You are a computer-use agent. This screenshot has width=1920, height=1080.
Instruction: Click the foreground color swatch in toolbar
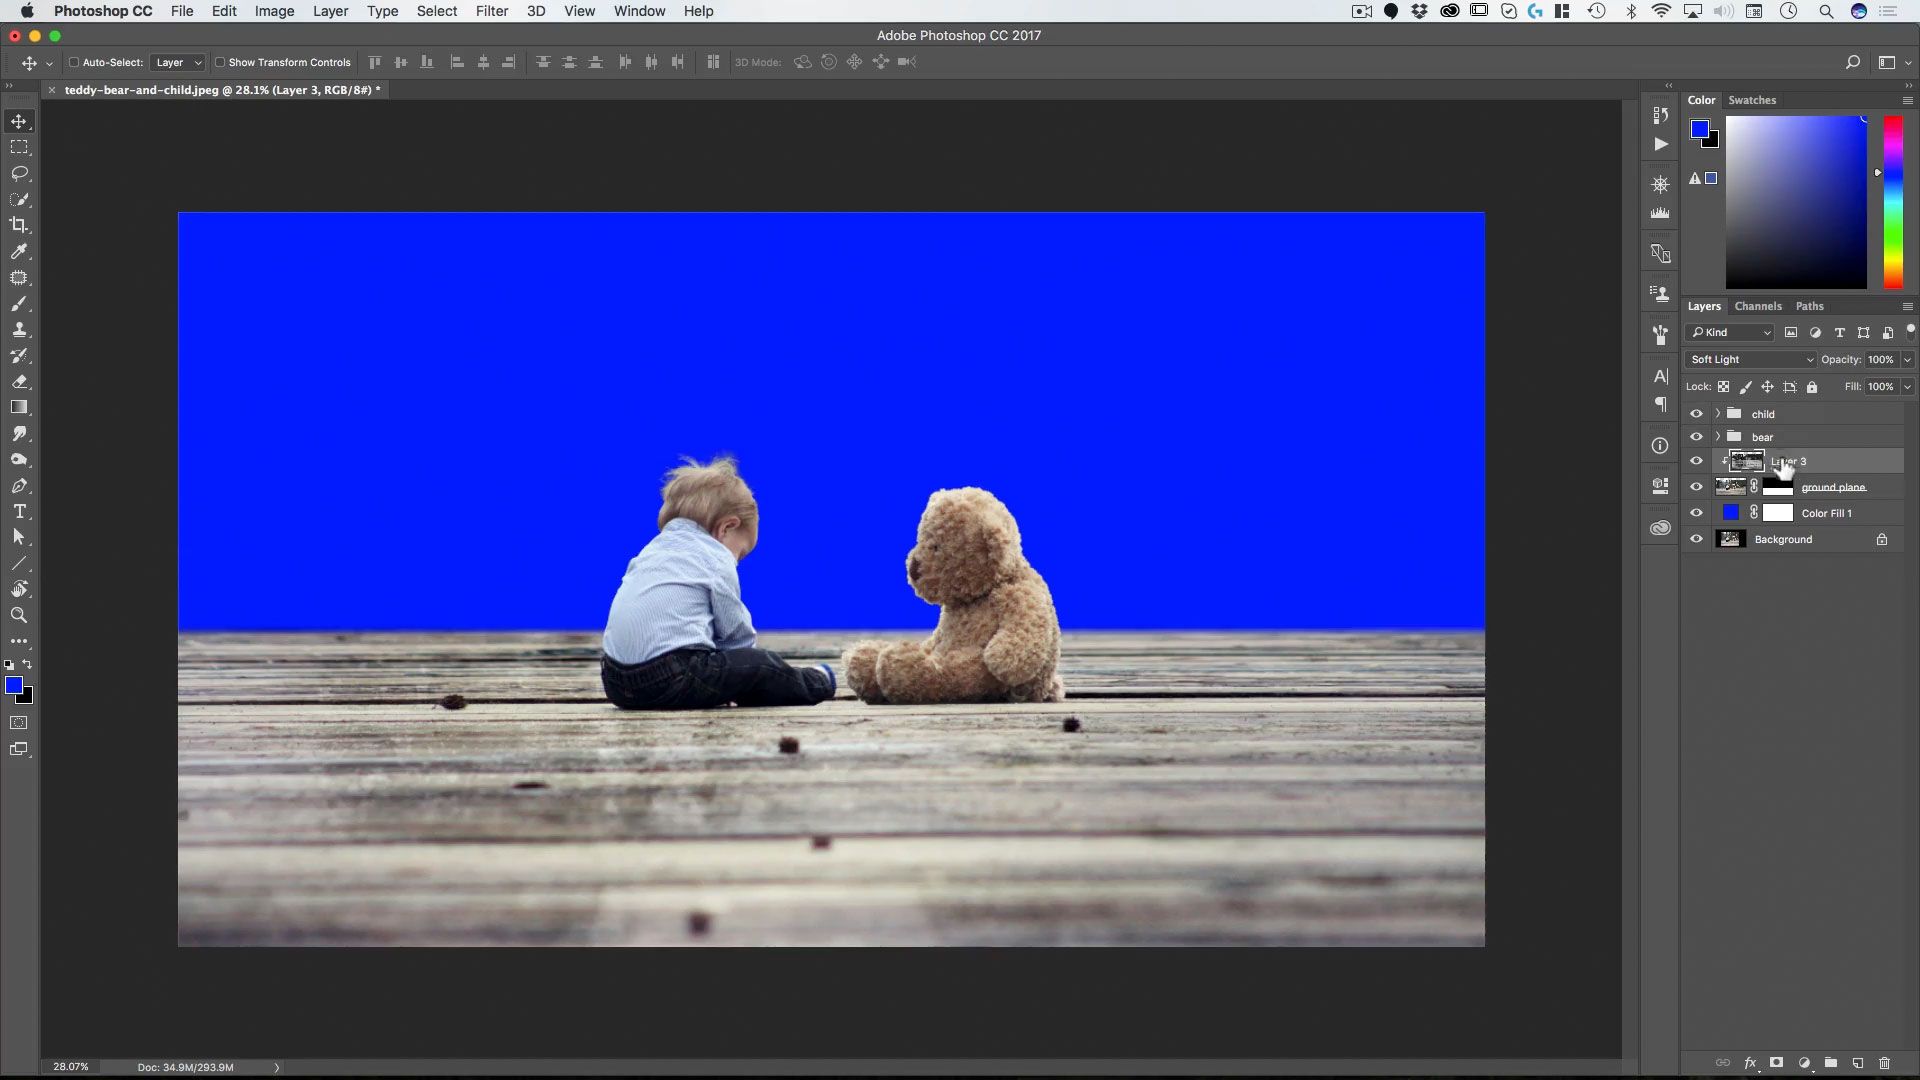pos(13,685)
